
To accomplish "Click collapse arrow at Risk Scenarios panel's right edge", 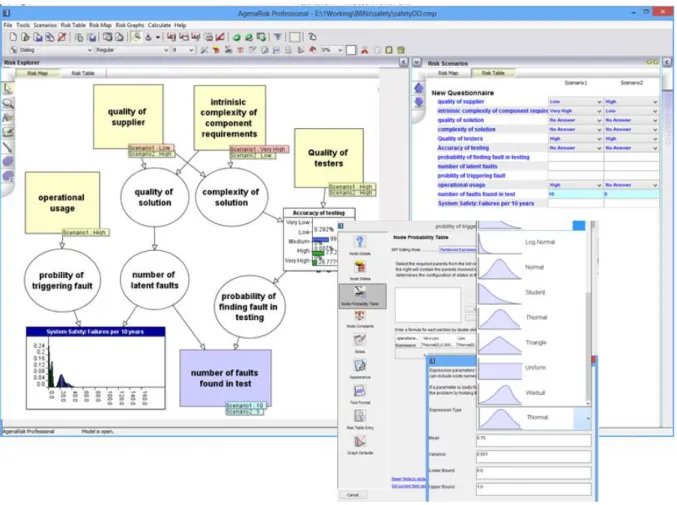I will coord(667,63).
